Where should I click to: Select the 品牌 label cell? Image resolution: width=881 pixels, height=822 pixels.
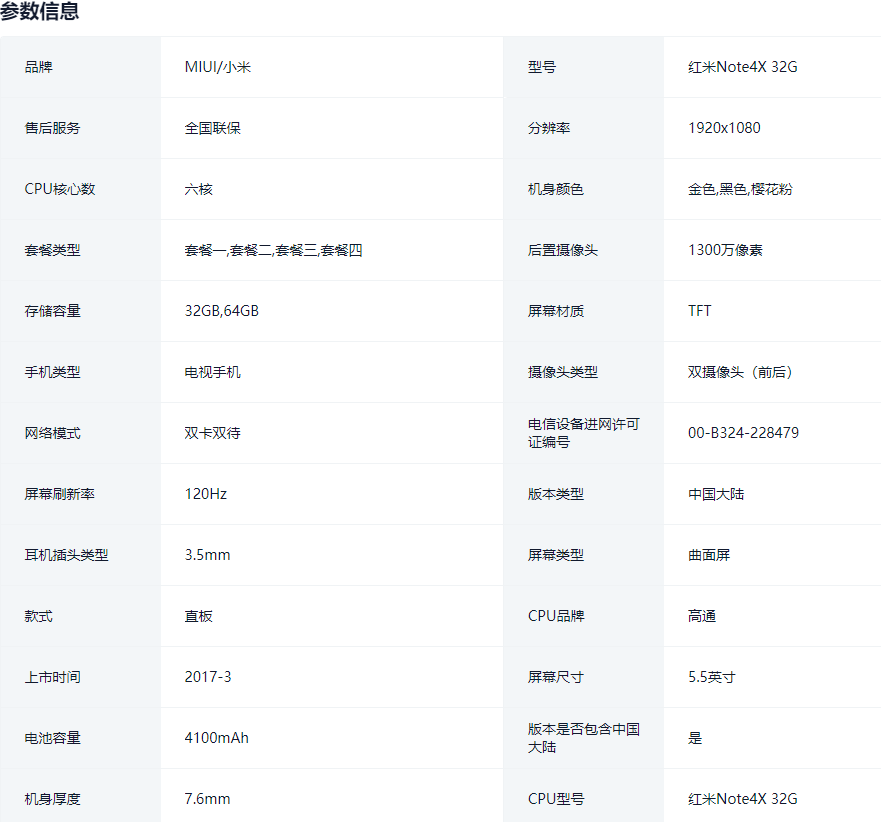[38, 67]
